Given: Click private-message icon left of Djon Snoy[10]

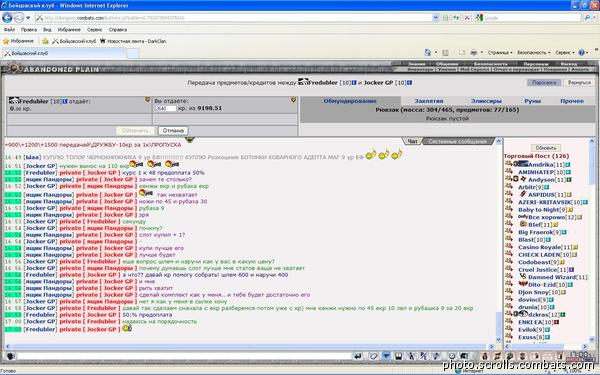Looking at the screenshot, I should coord(509,292).
